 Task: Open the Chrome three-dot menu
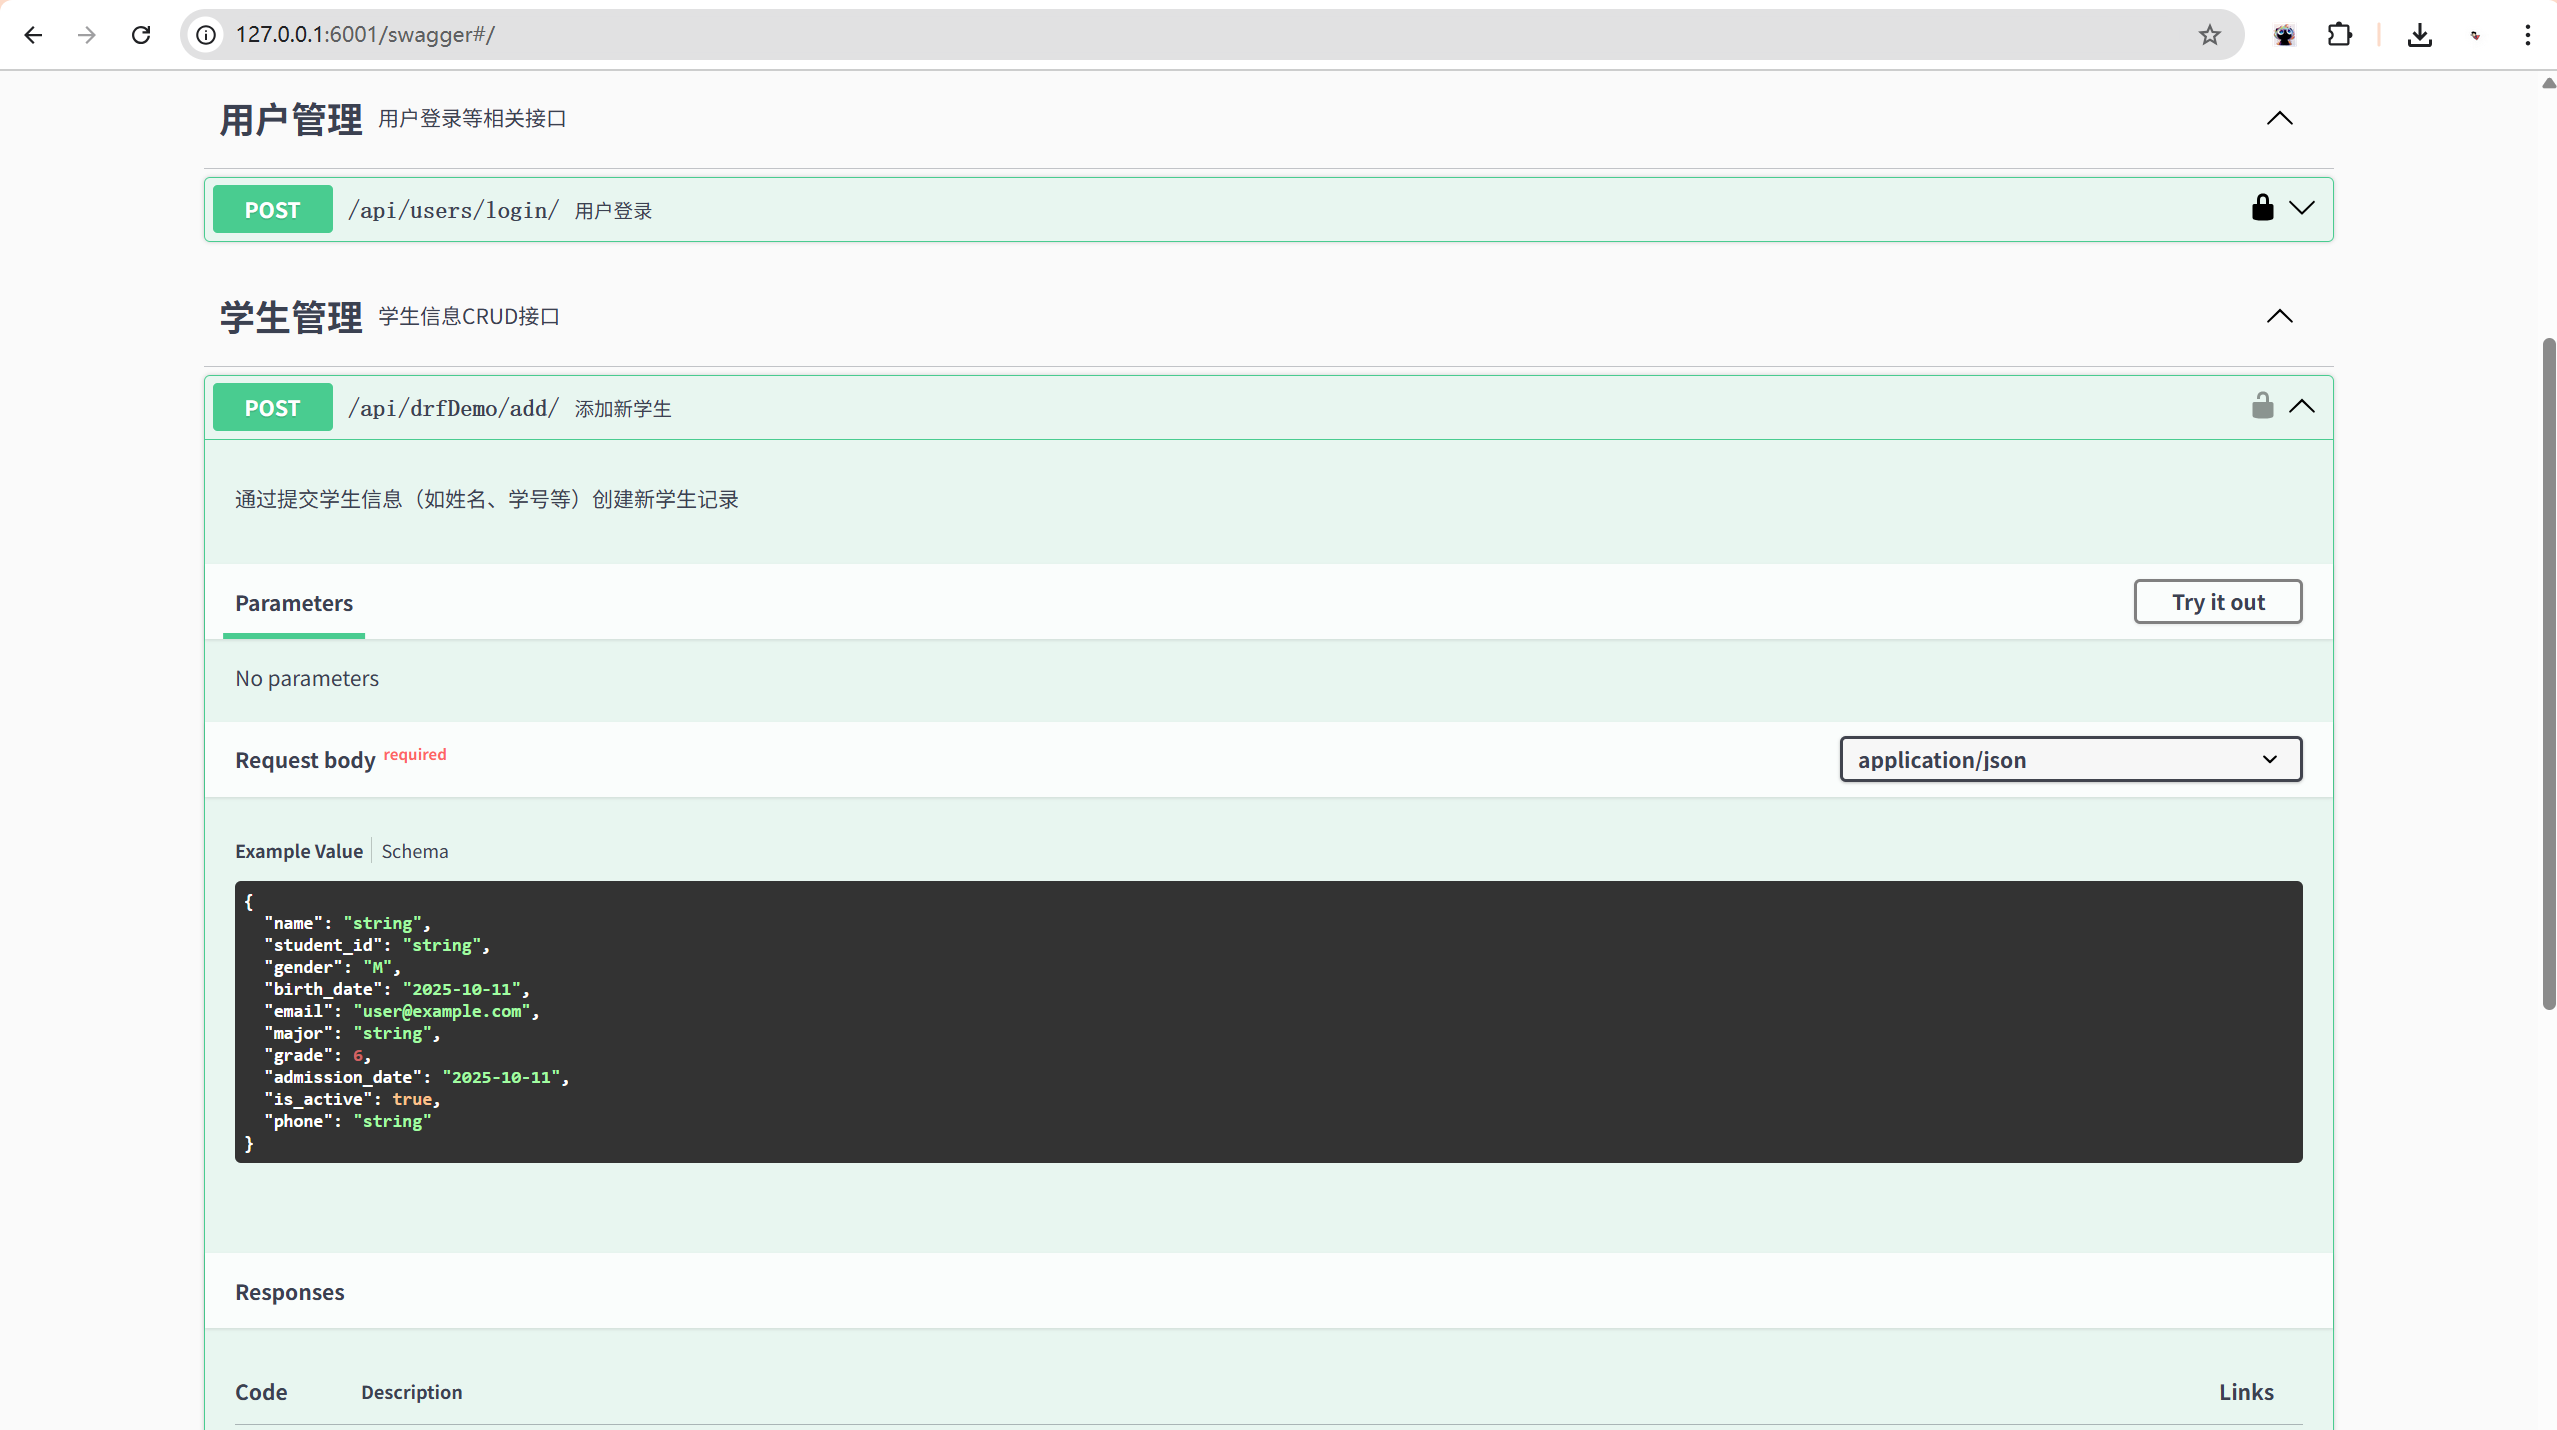(x=2527, y=35)
